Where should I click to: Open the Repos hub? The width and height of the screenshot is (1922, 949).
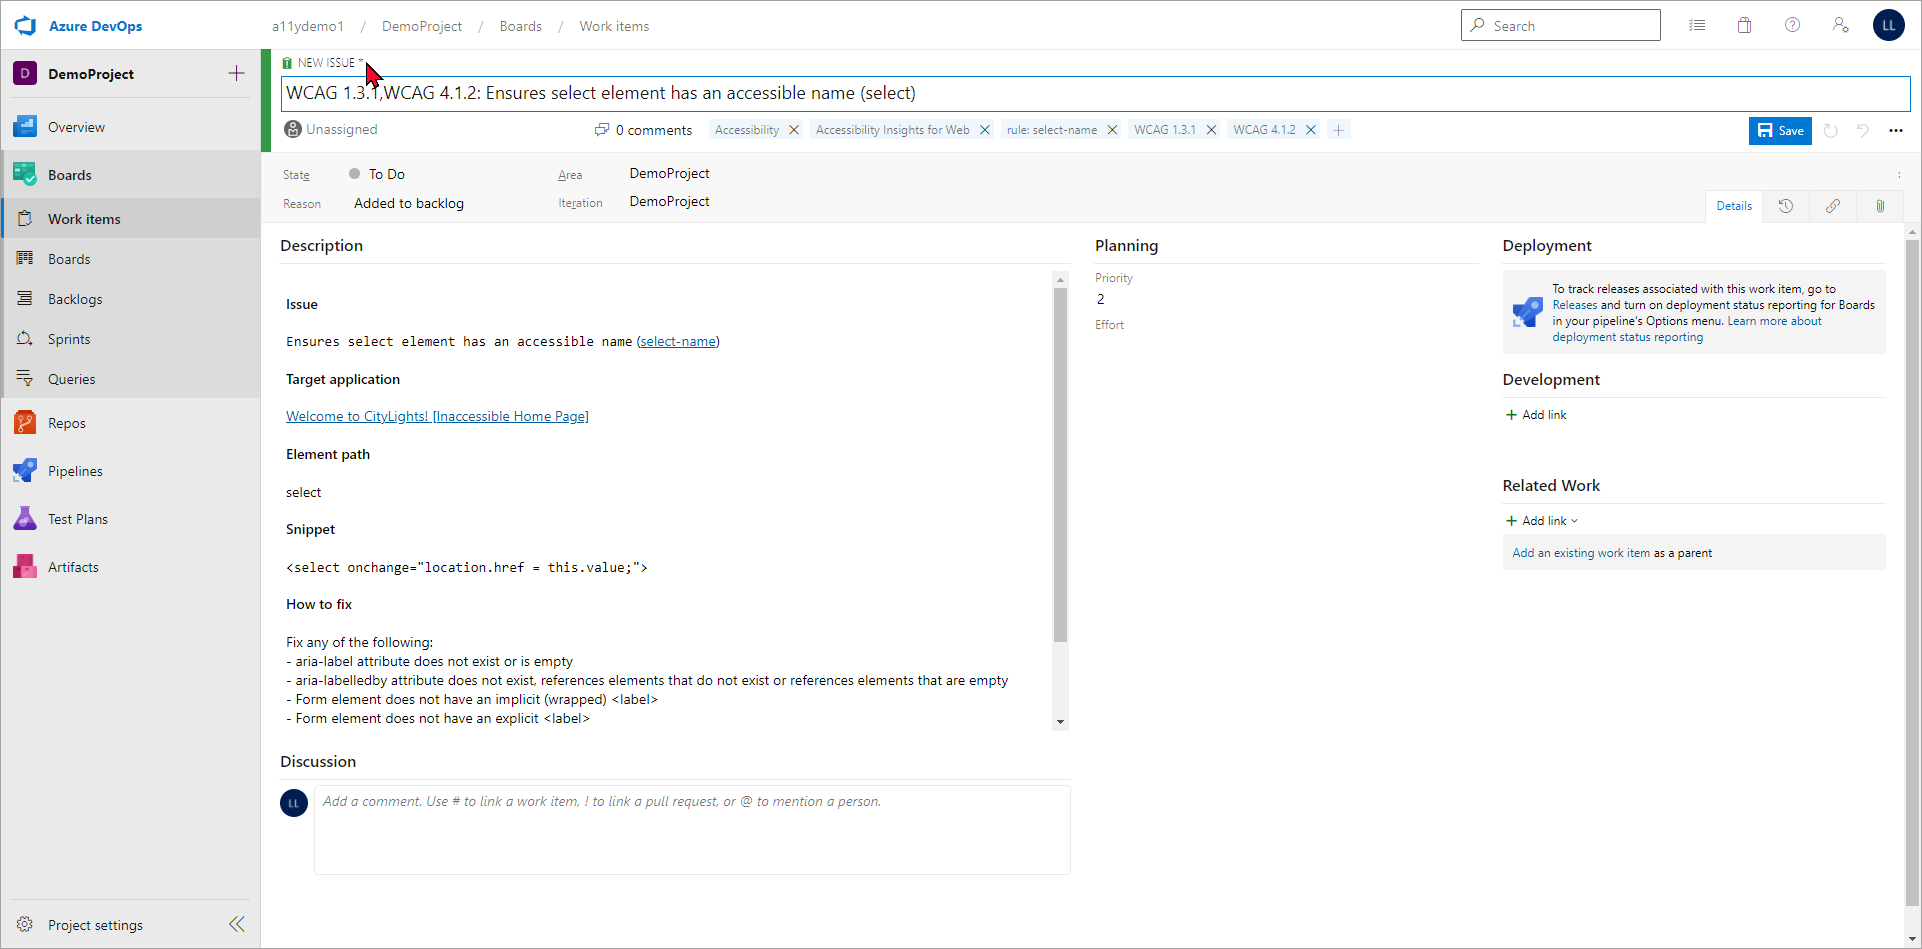[130, 423]
